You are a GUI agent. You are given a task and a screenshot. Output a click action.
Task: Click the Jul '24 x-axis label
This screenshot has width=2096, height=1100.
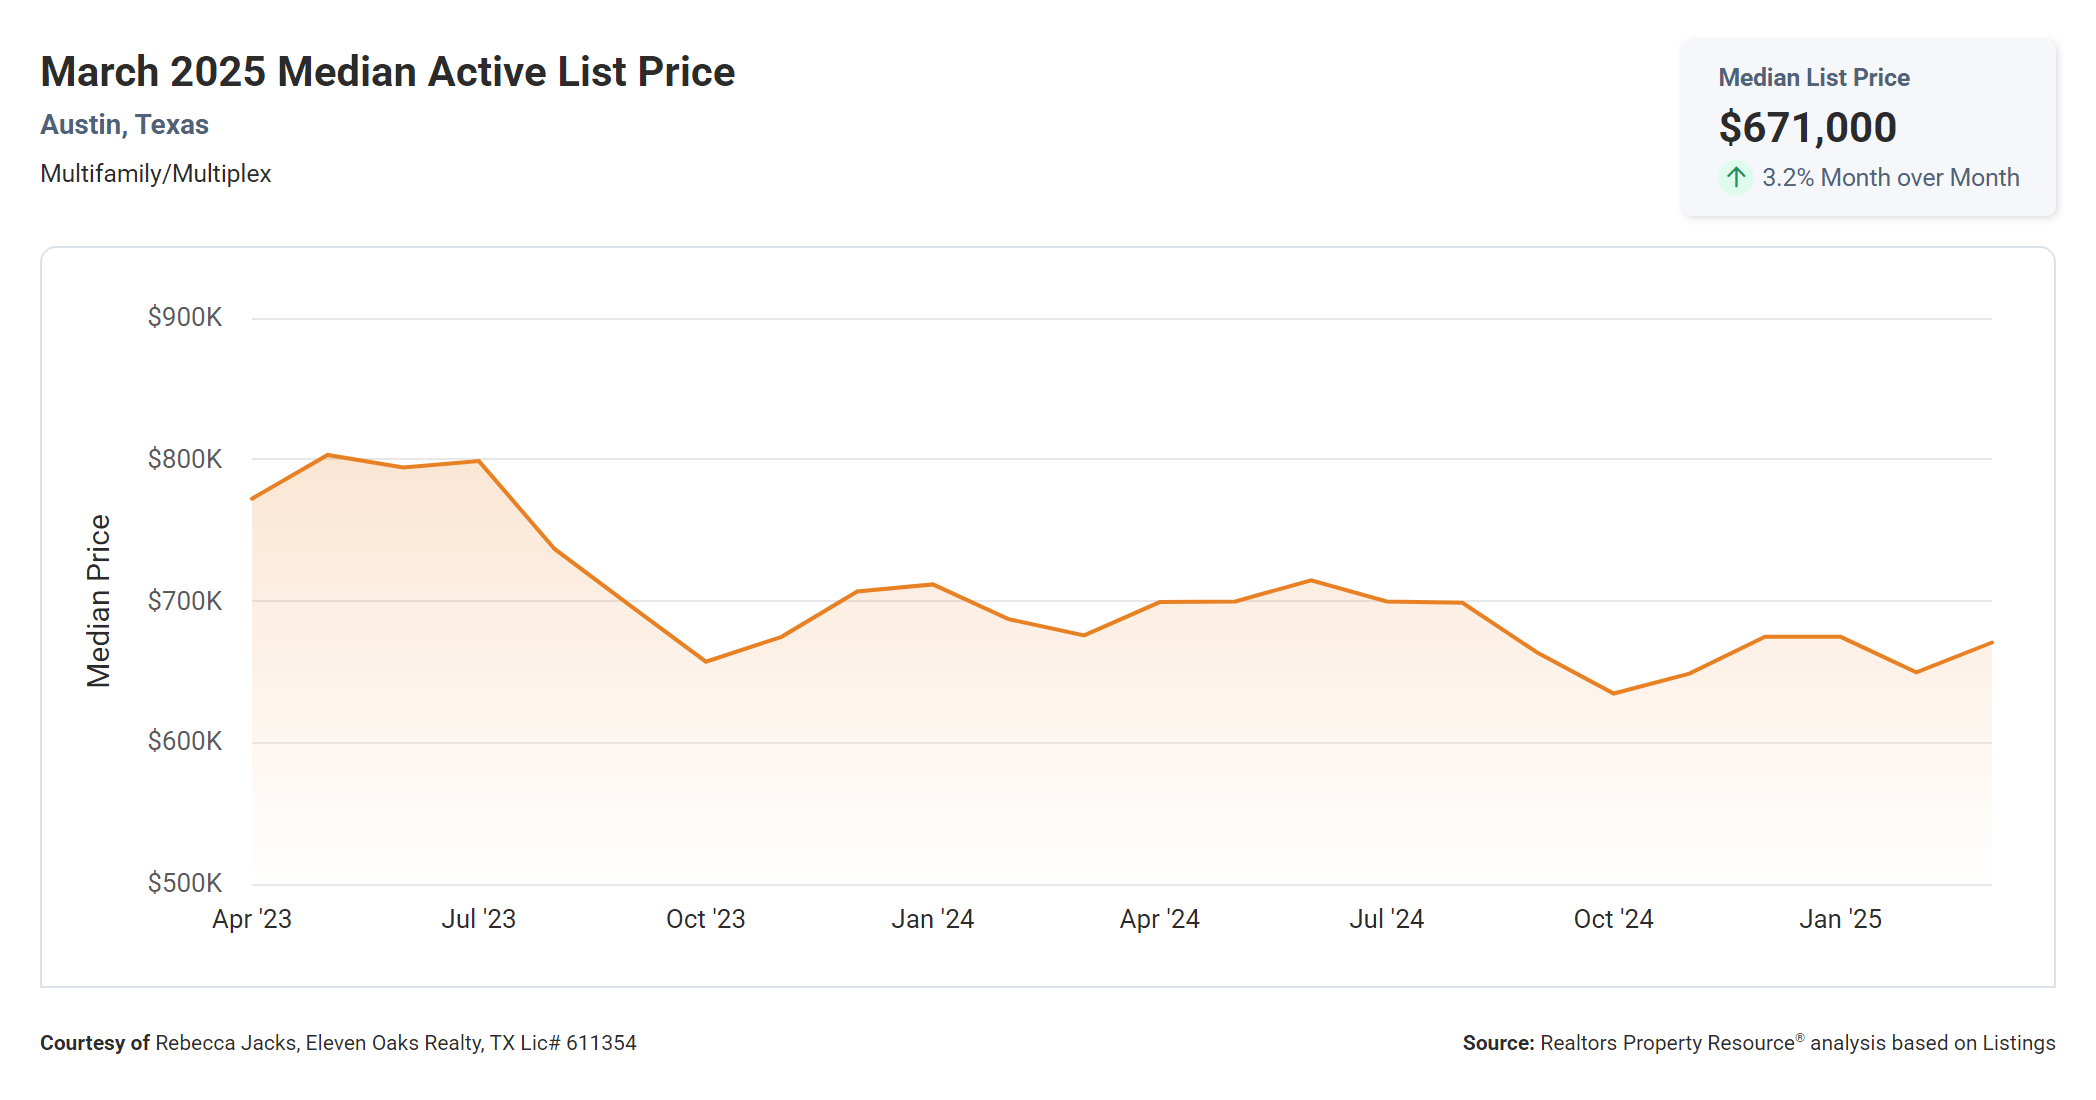point(1386,919)
